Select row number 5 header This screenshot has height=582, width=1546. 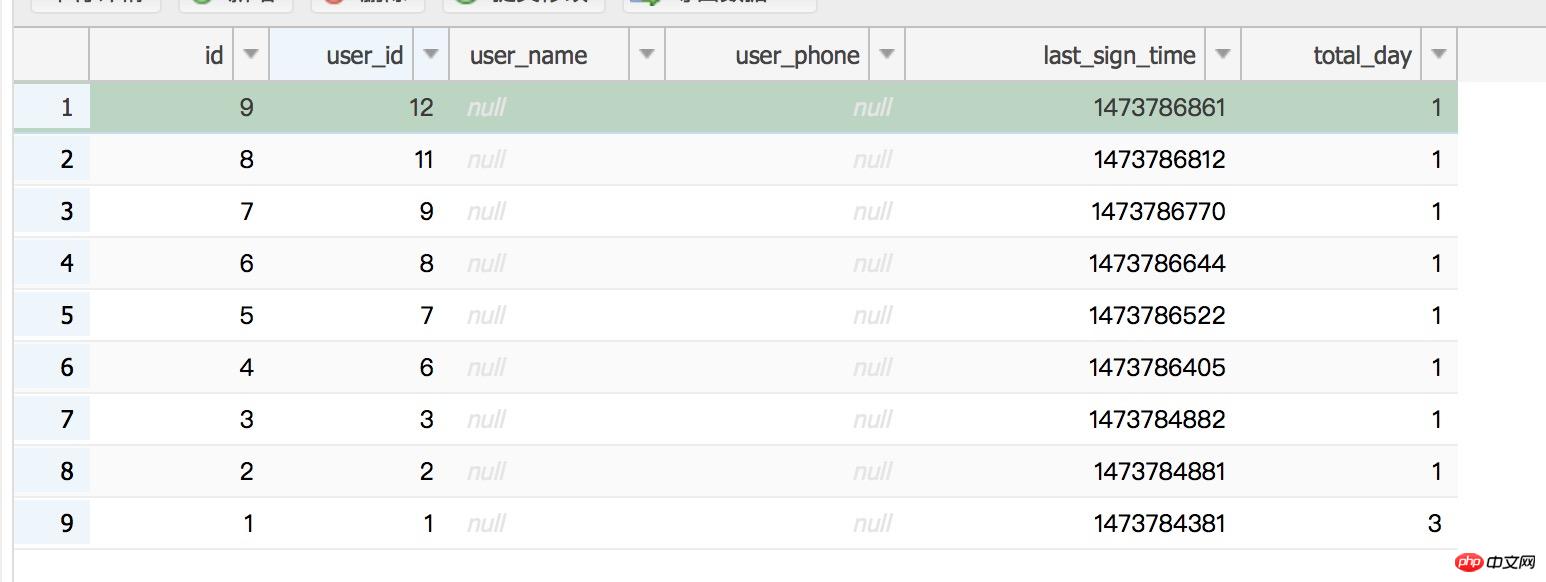[x=52, y=315]
